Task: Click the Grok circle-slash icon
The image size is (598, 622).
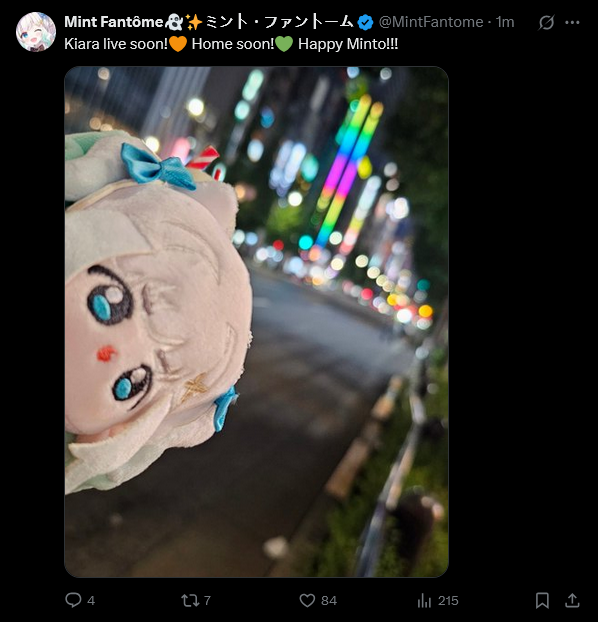Action: (546, 23)
